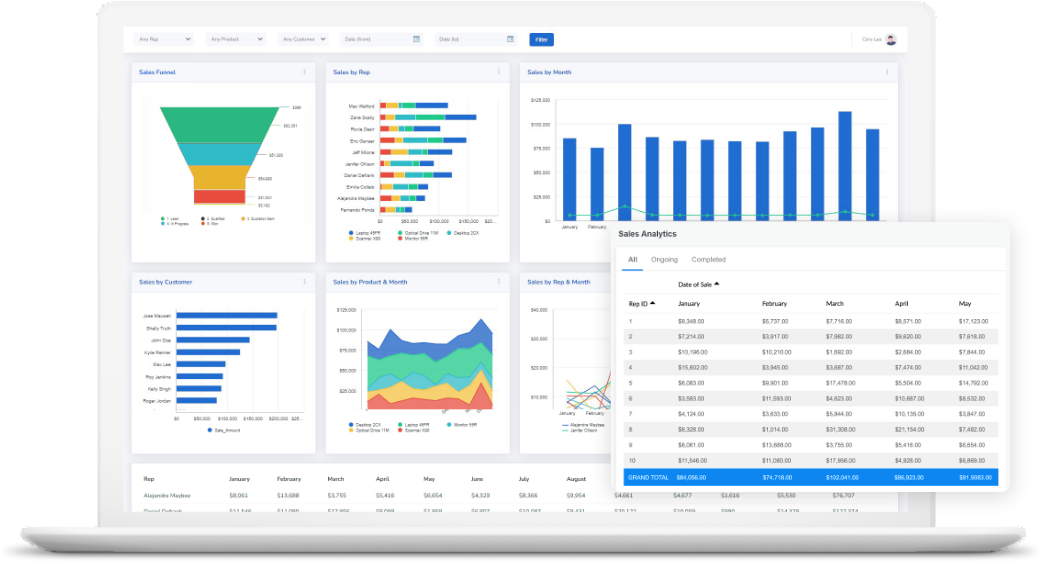1041x564 pixels.
Task: Click $15,602.00 cell for Rep 4 January
Action: pos(692,368)
